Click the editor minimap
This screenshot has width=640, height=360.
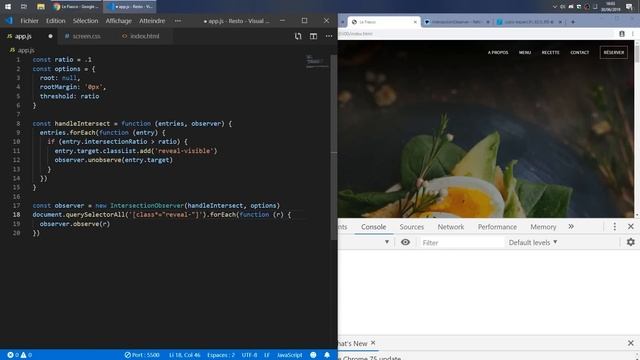(317, 61)
